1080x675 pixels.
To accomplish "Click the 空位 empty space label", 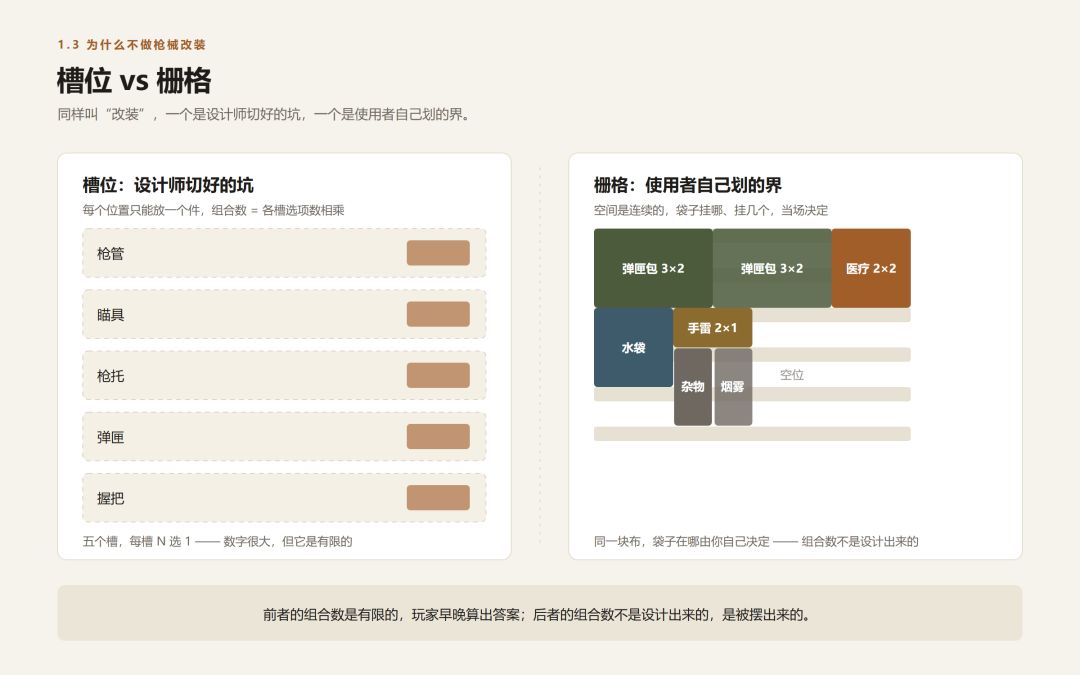I will click(791, 375).
